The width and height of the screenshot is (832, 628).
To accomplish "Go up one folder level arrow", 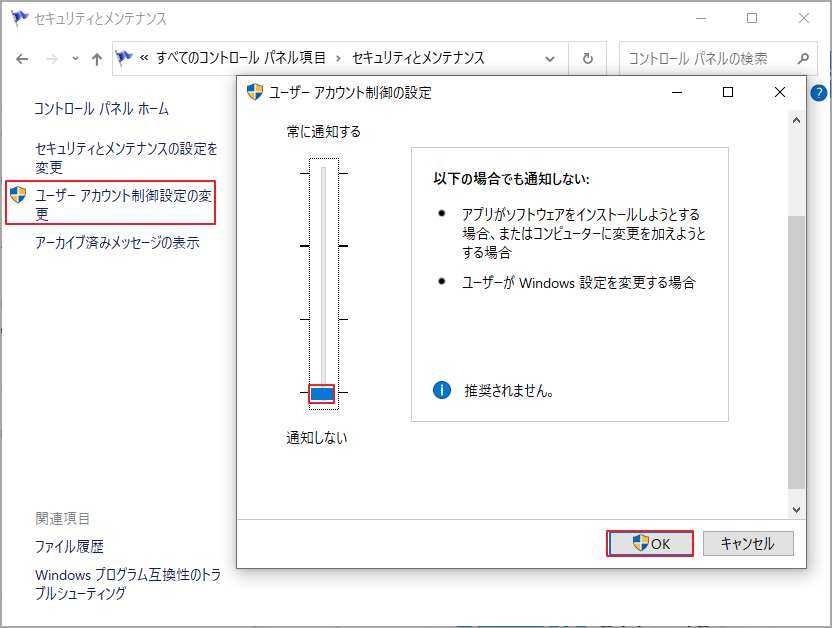I will (x=97, y=59).
